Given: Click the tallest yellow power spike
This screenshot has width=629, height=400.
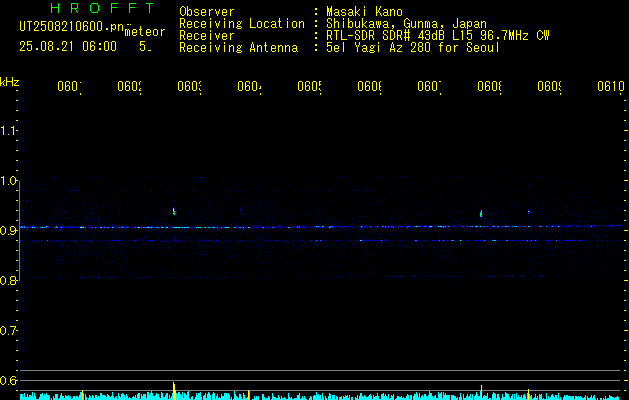Looking at the screenshot, I should tap(174, 390).
